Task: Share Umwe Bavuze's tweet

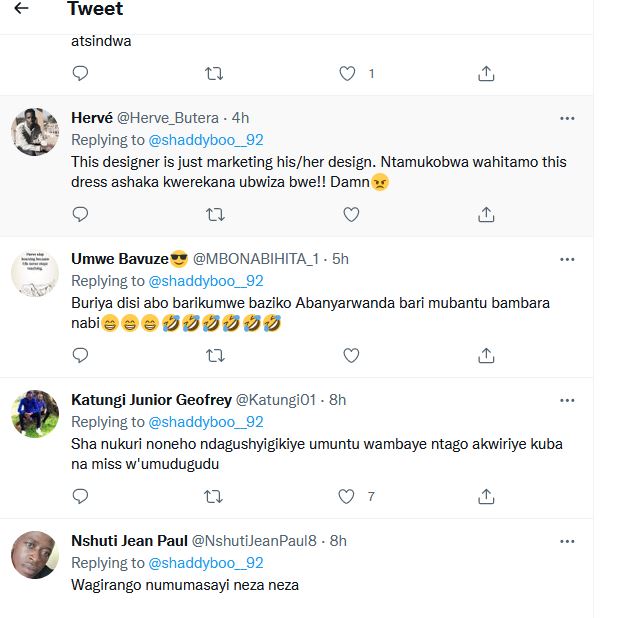Action: [486, 355]
